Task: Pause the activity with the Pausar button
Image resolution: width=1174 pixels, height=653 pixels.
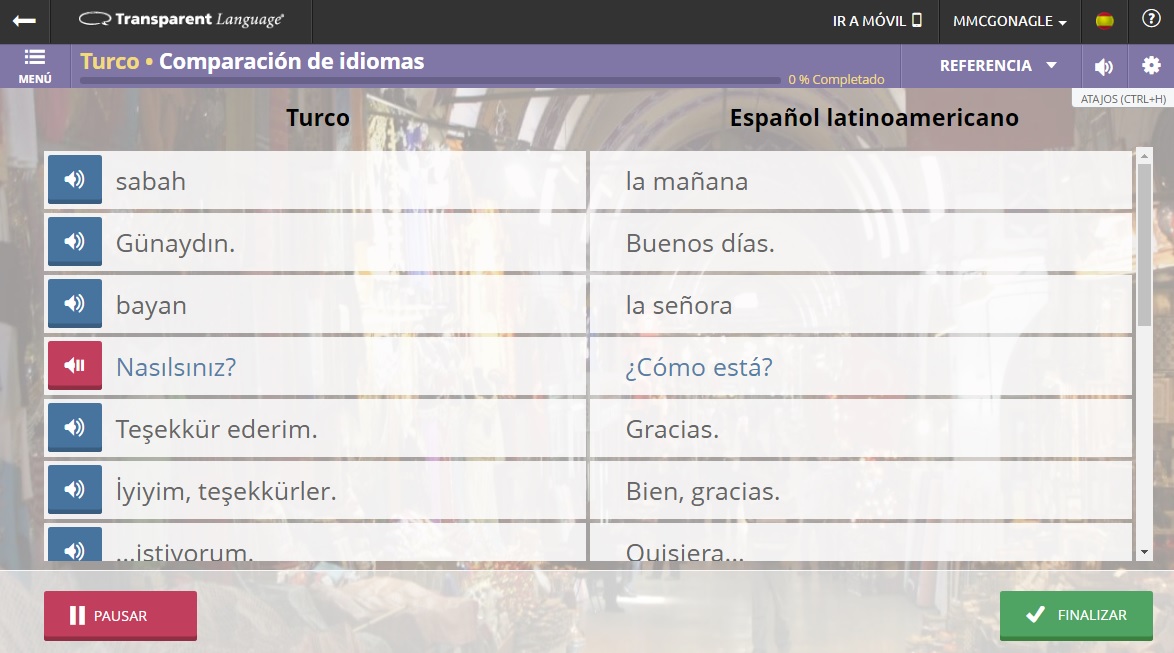Action: coord(120,615)
